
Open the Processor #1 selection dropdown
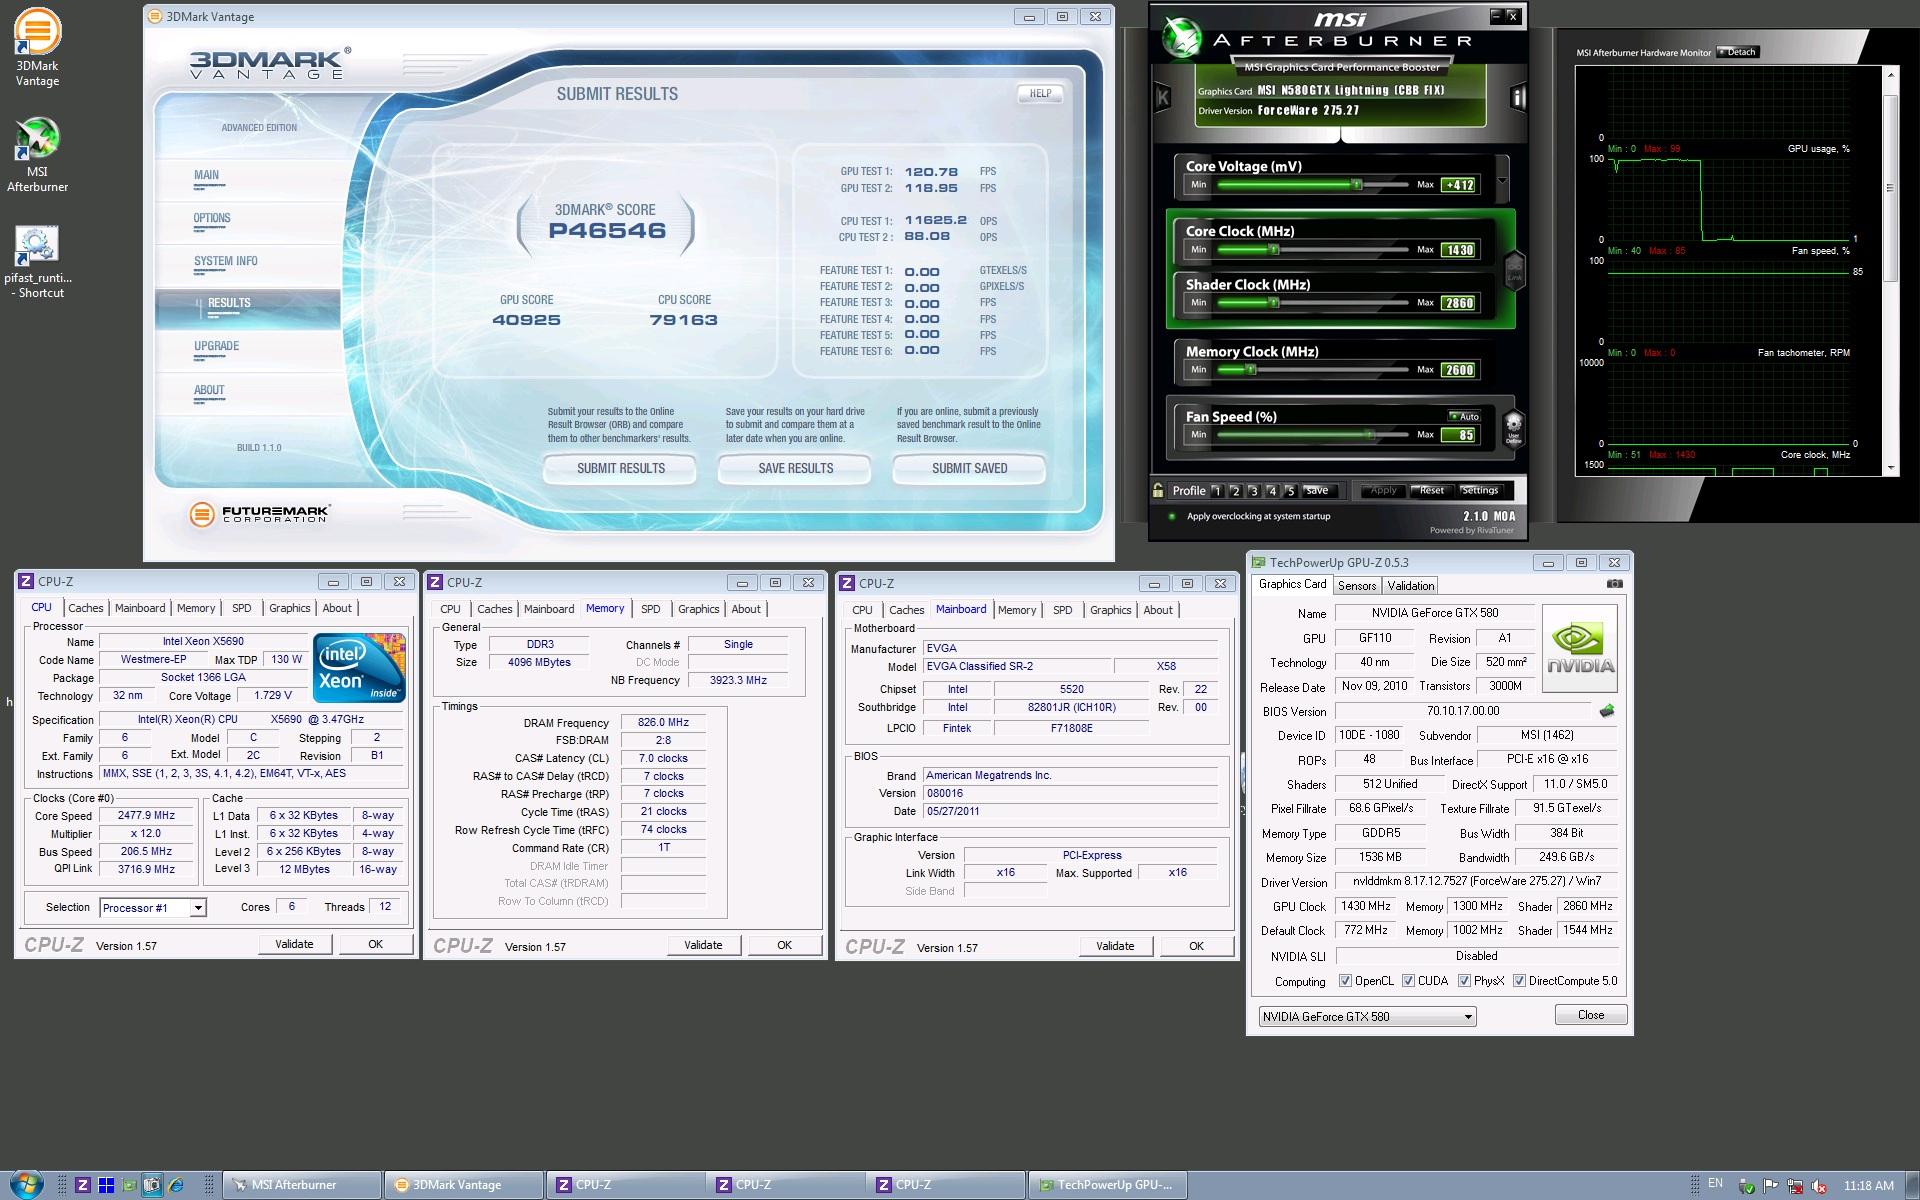(x=198, y=908)
